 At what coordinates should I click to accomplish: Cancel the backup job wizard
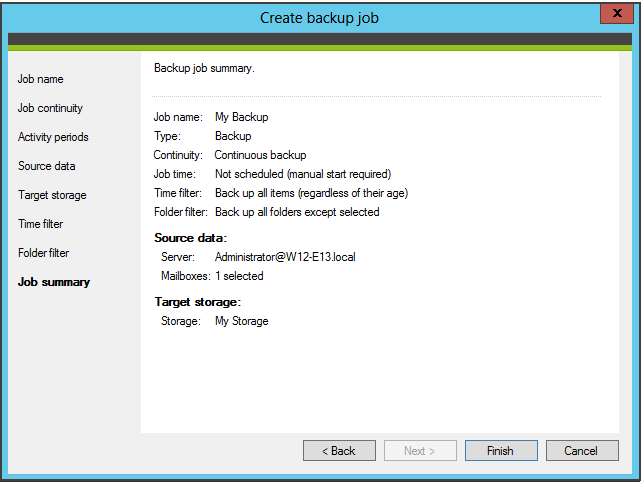click(581, 451)
